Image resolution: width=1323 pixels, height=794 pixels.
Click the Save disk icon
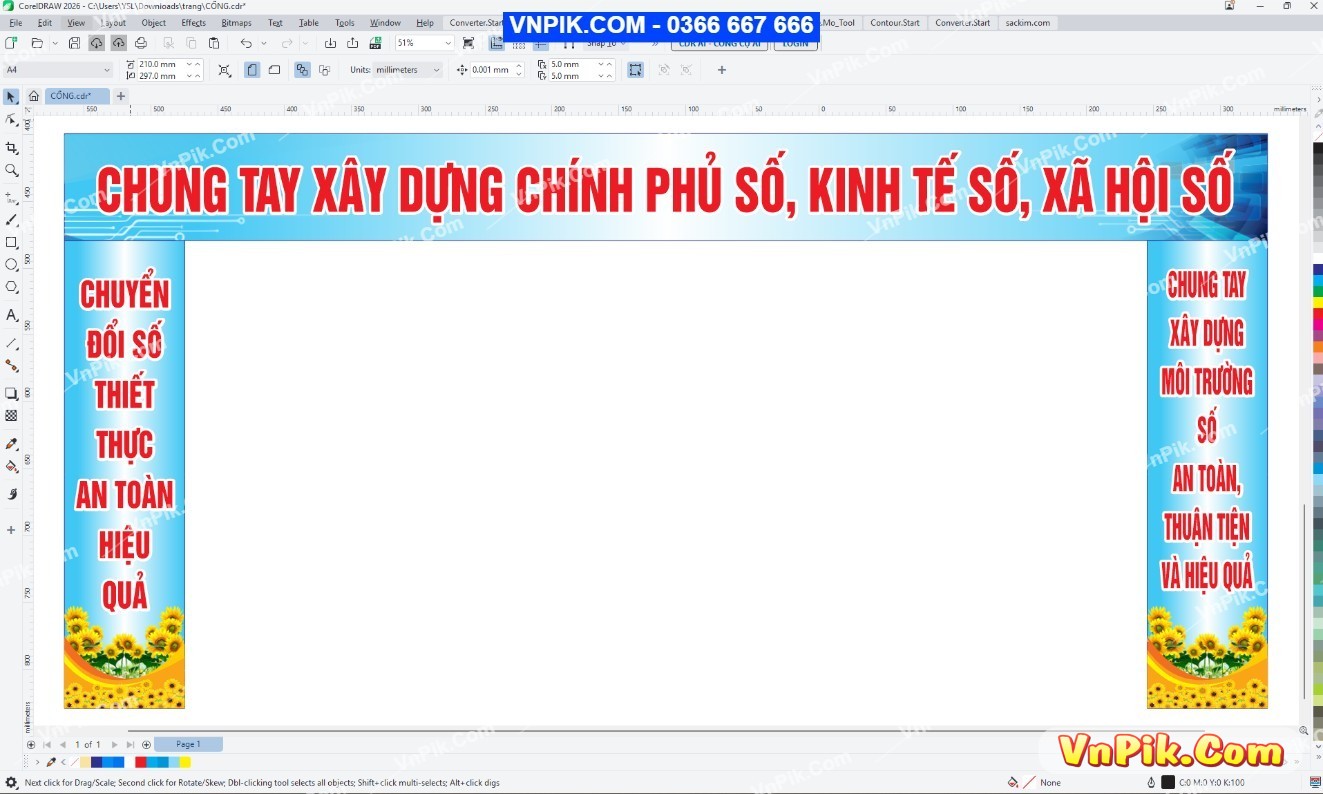click(x=74, y=43)
